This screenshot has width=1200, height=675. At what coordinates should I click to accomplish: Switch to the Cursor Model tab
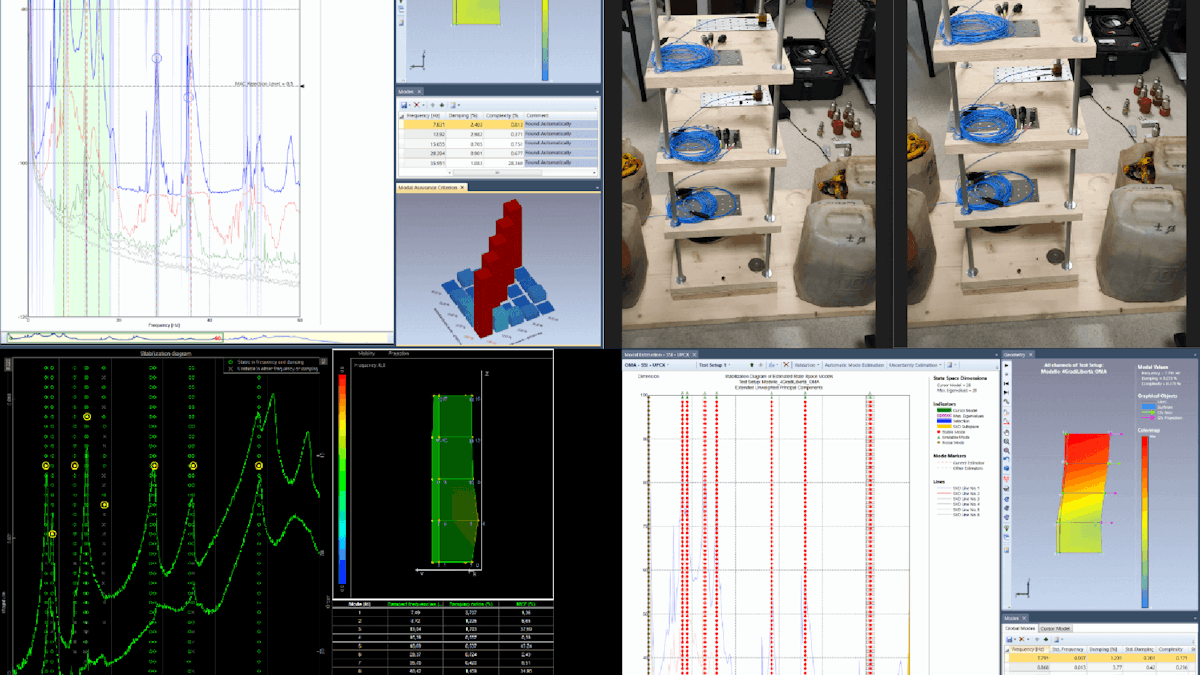1055,628
